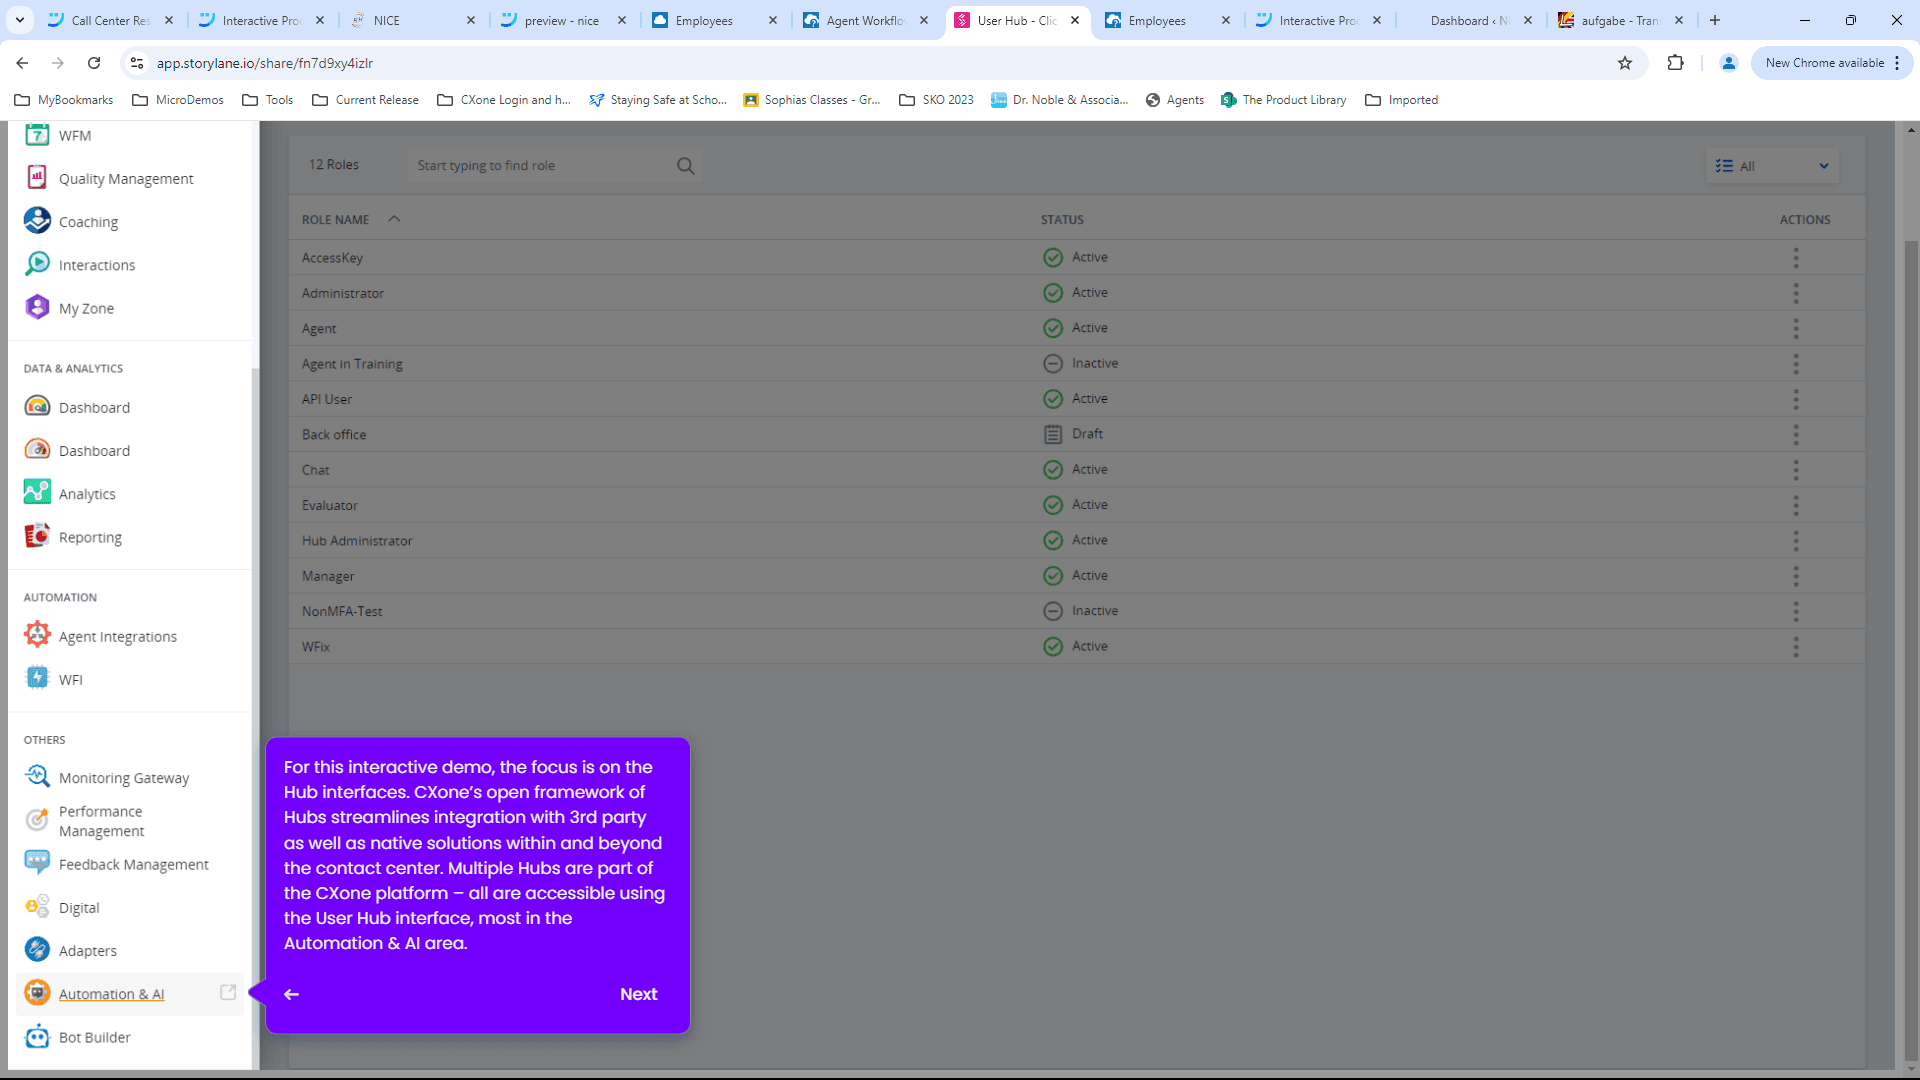The image size is (1920, 1080).
Task: Open actions menu for Administrator role
Action: [x=1796, y=293]
